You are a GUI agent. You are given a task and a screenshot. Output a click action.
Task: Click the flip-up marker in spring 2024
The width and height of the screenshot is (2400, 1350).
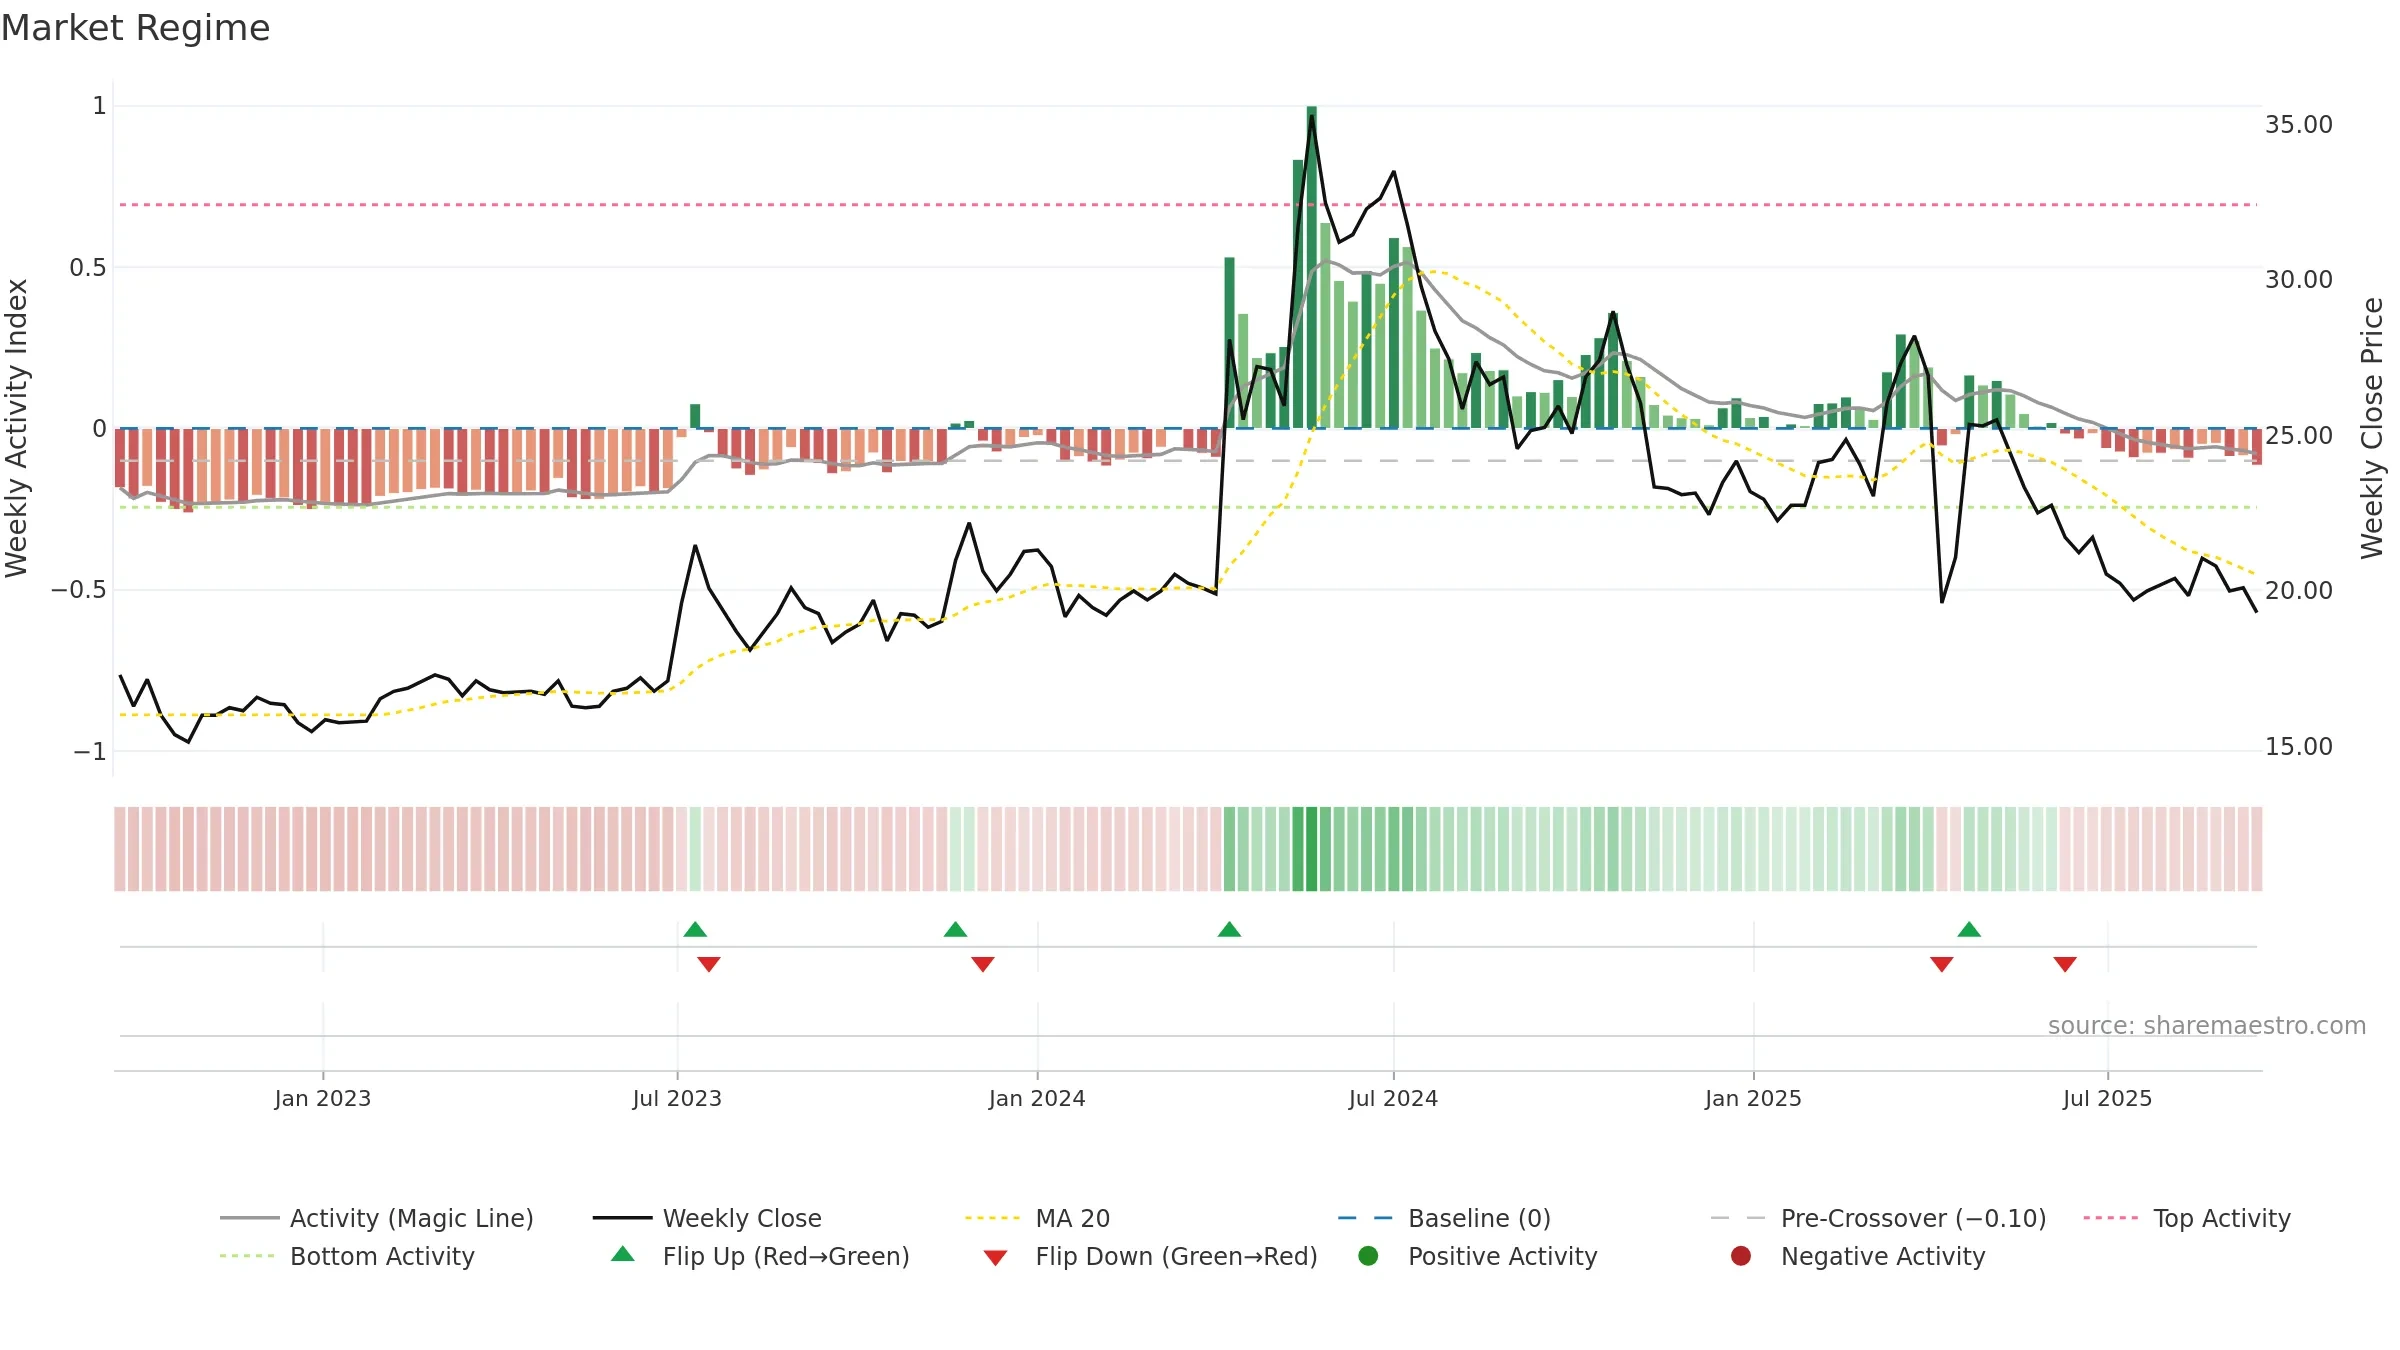pyautogui.click(x=1230, y=930)
